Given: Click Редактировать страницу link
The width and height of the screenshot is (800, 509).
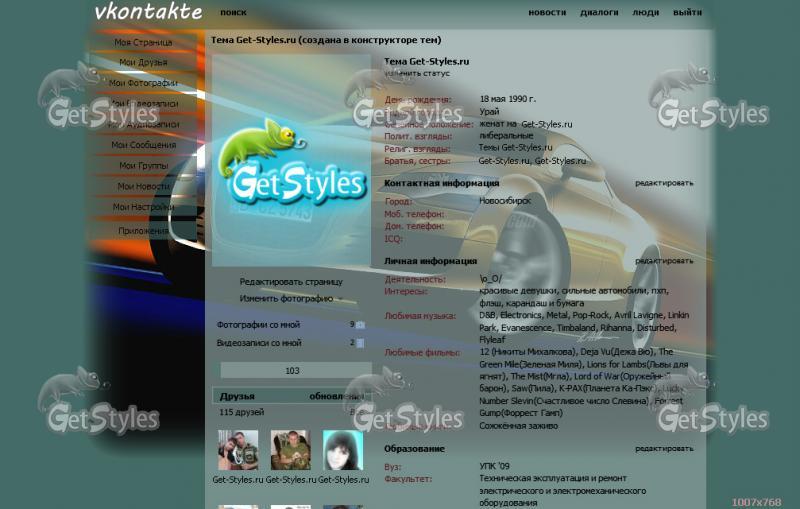Looking at the screenshot, I should pos(291,282).
